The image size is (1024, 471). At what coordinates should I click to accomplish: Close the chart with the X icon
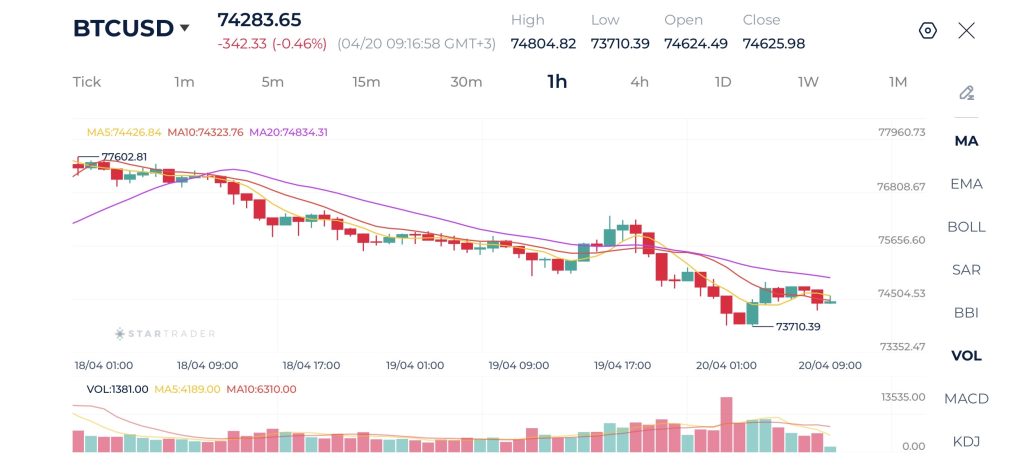[x=966, y=30]
